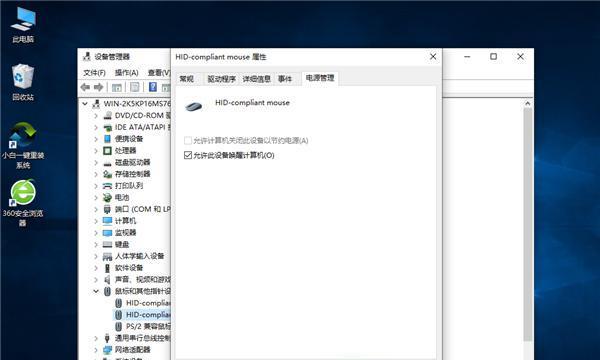Expand the 网络适配器 node arrow
The image size is (600, 360).
(96, 350)
